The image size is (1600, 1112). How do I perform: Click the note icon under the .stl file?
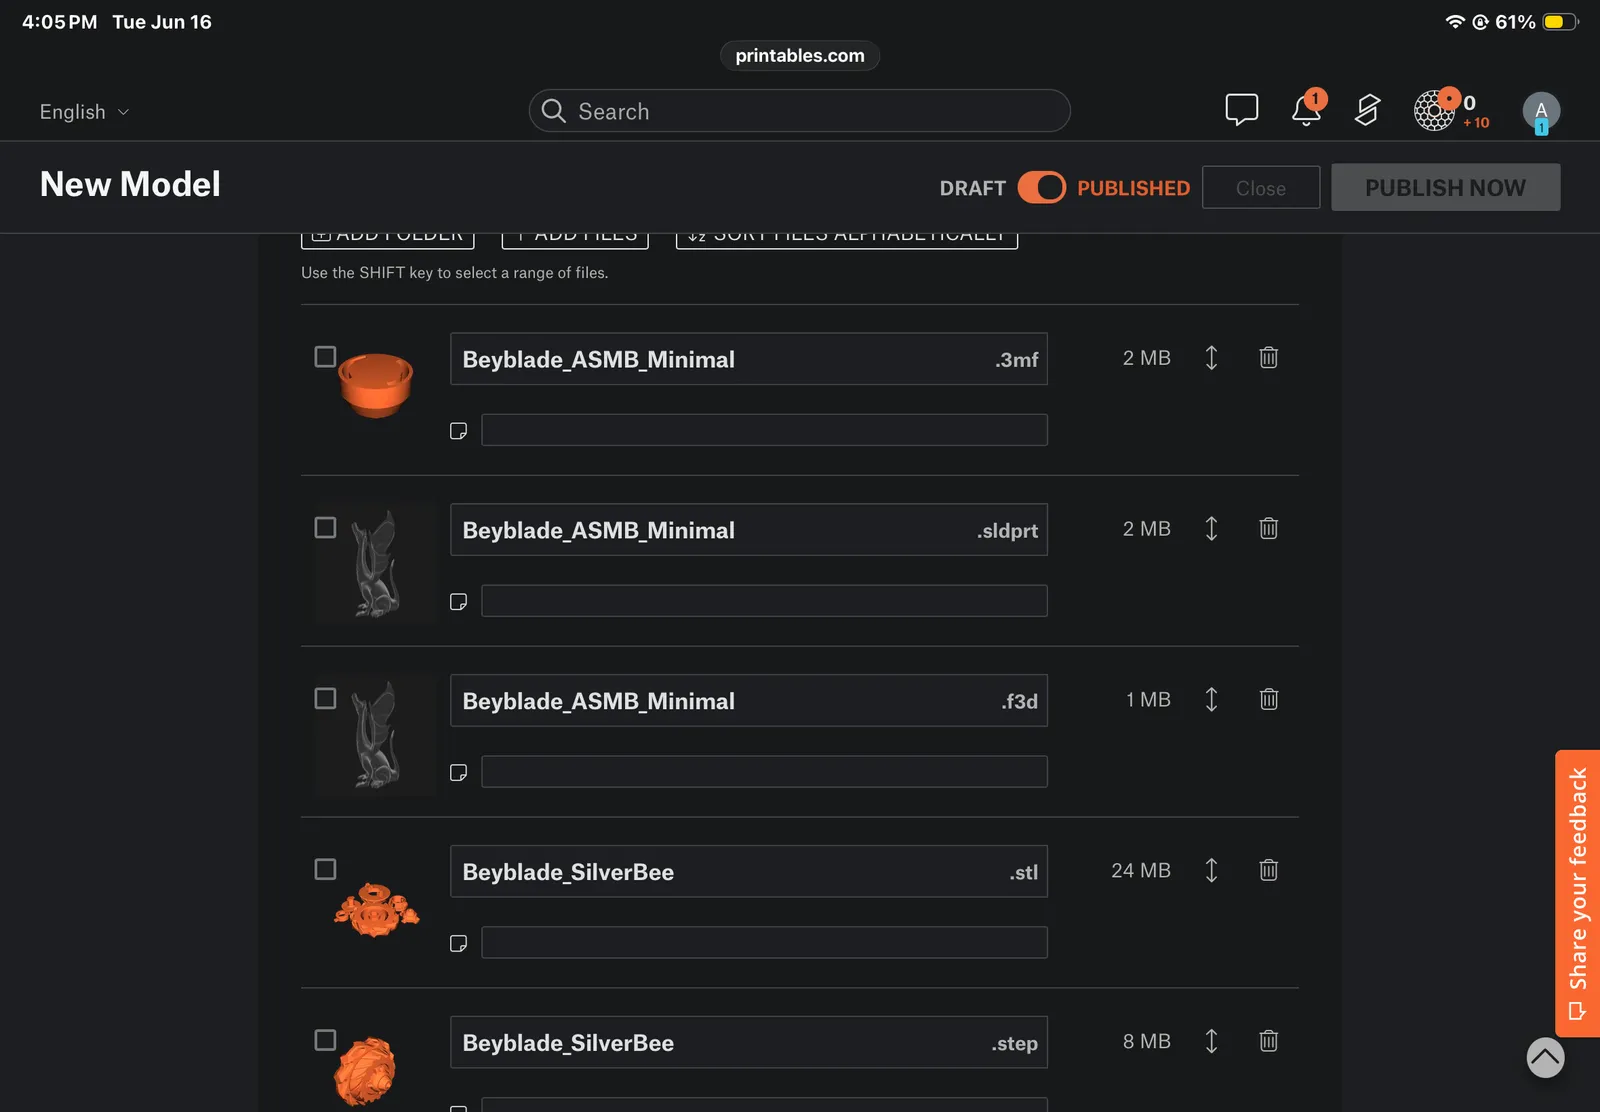459,944
